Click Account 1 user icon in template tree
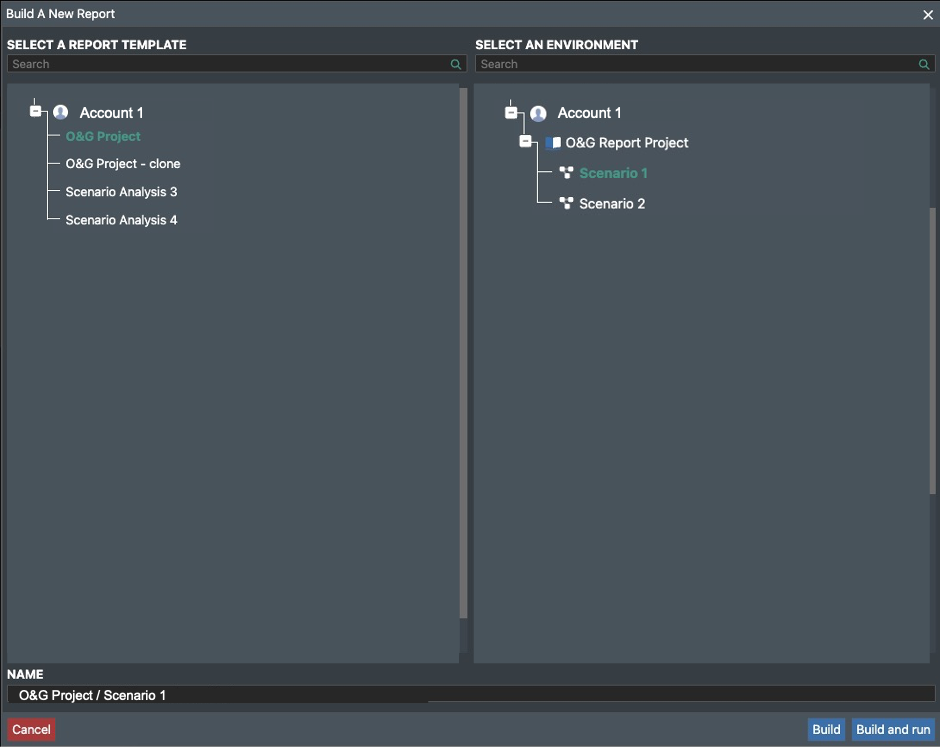The width and height of the screenshot is (941, 750). (x=61, y=113)
